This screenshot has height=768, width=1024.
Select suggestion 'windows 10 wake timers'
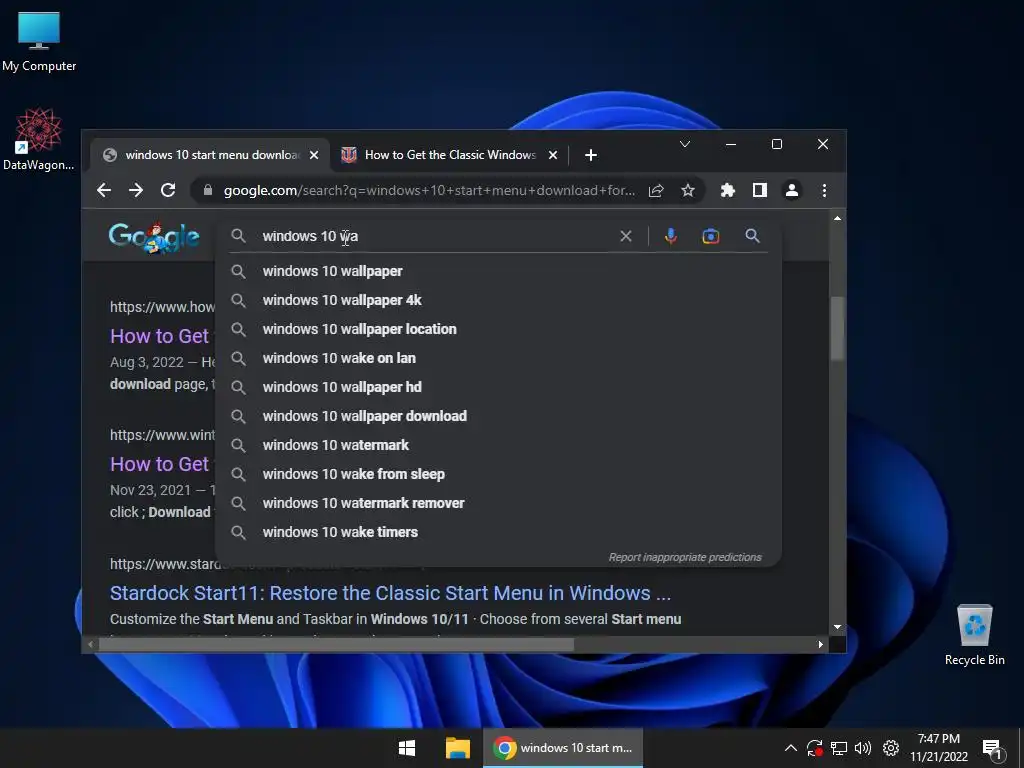(498, 532)
